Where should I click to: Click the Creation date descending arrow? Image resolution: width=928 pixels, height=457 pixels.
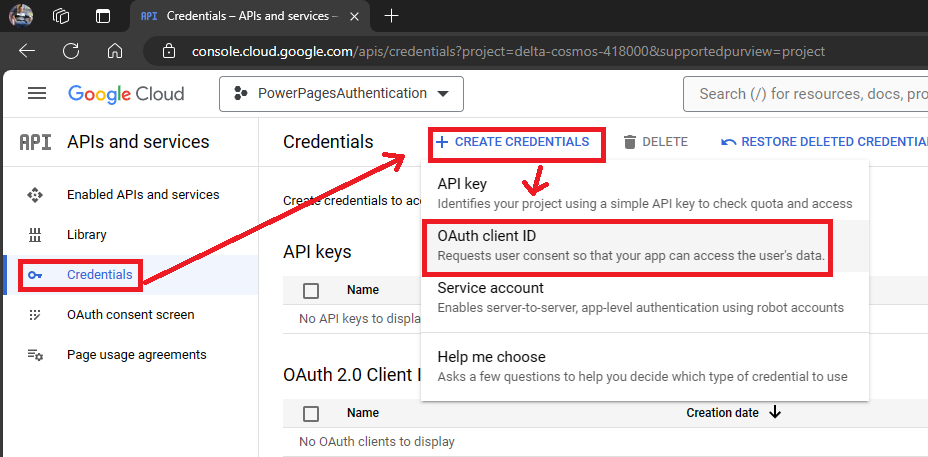pos(775,413)
